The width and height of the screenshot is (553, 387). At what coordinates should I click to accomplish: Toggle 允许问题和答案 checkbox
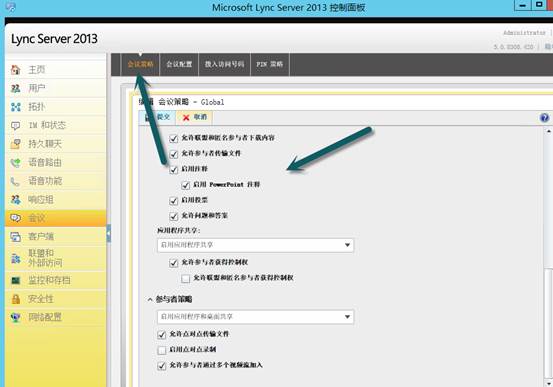coord(174,216)
